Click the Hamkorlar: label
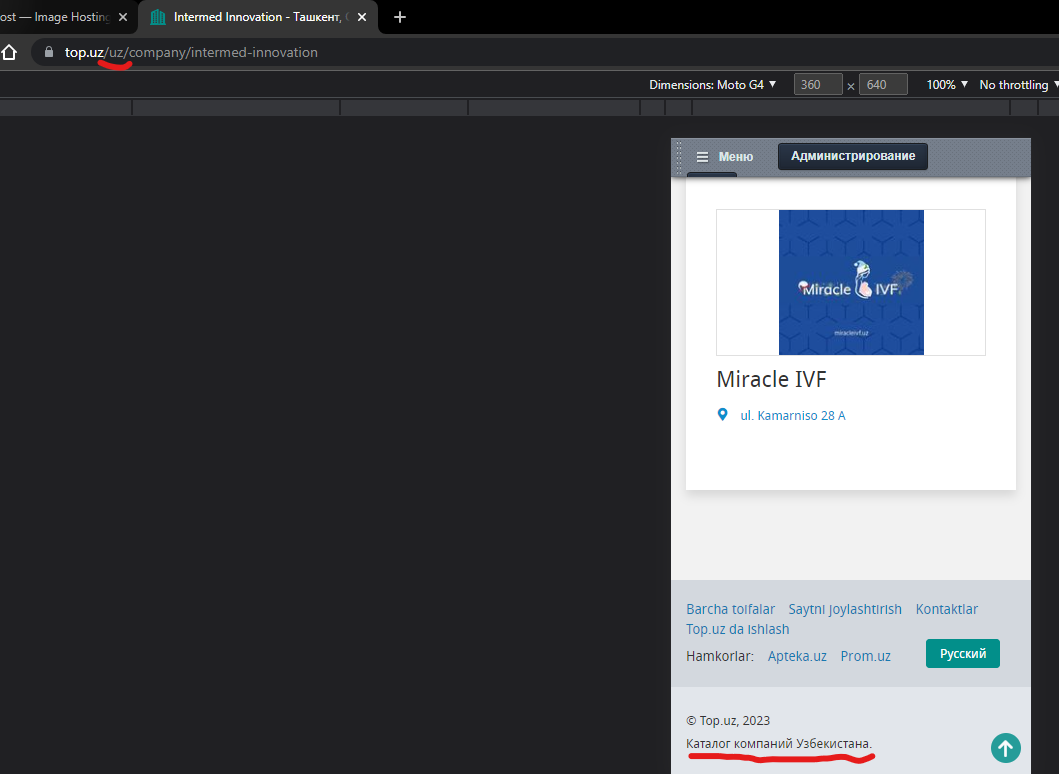The height and width of the screenshot is (774, 1059). point(720,656)
